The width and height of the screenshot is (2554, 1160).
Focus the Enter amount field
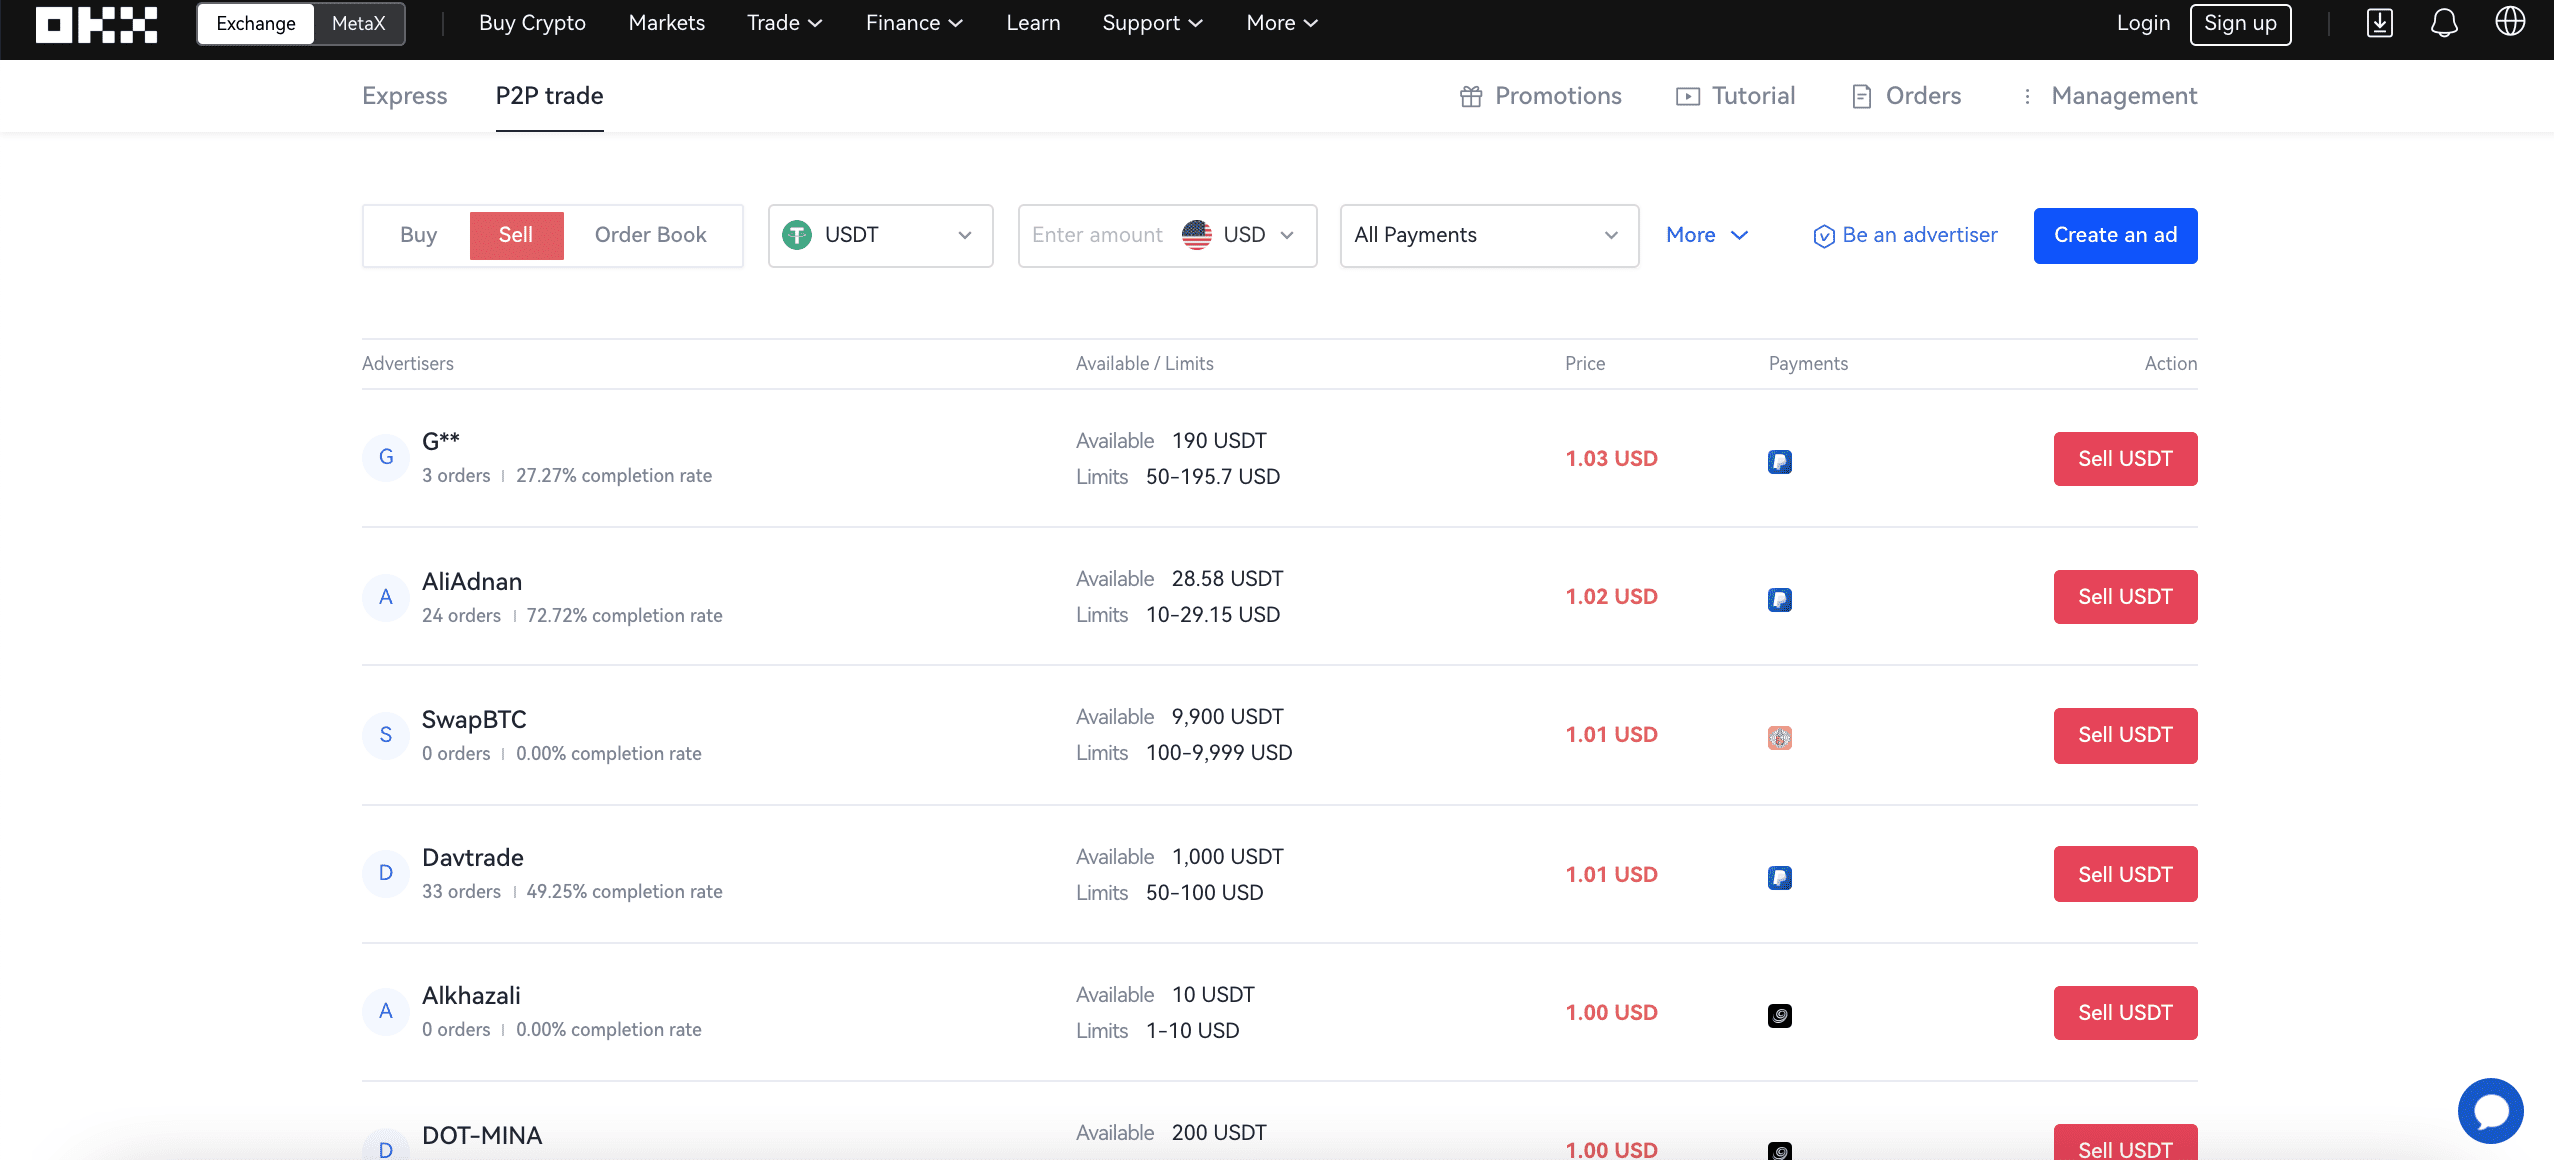point(1098,235)
